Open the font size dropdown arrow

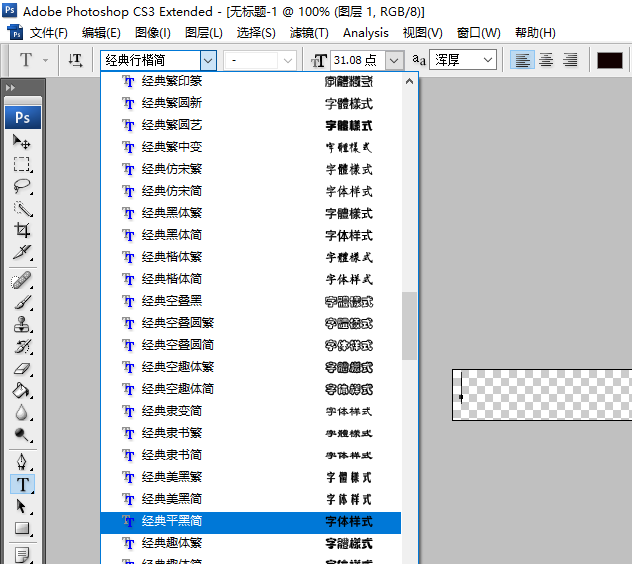pyautogui.click(x=394, y=60)
